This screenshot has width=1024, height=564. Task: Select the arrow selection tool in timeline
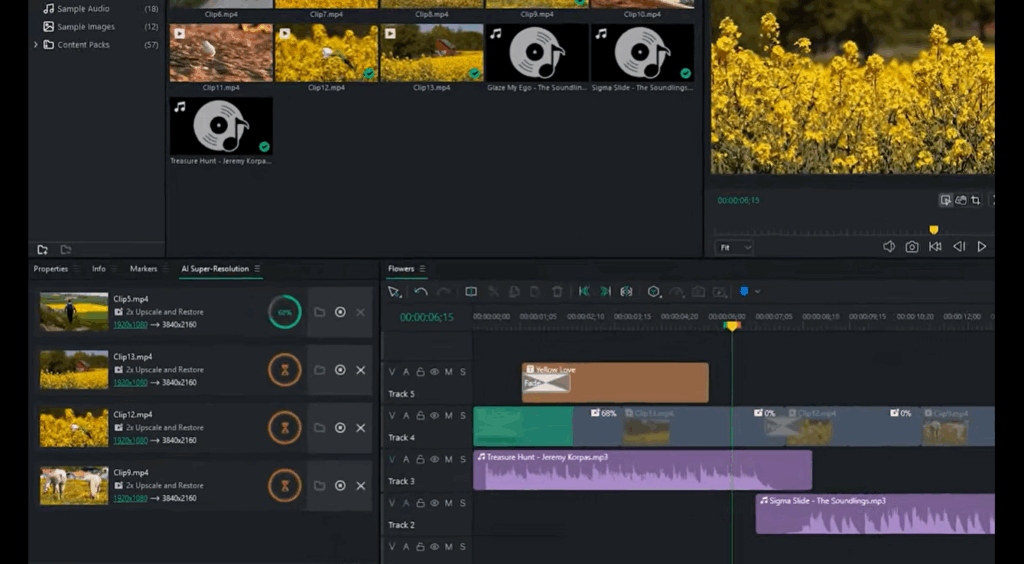tap(393, 292)
